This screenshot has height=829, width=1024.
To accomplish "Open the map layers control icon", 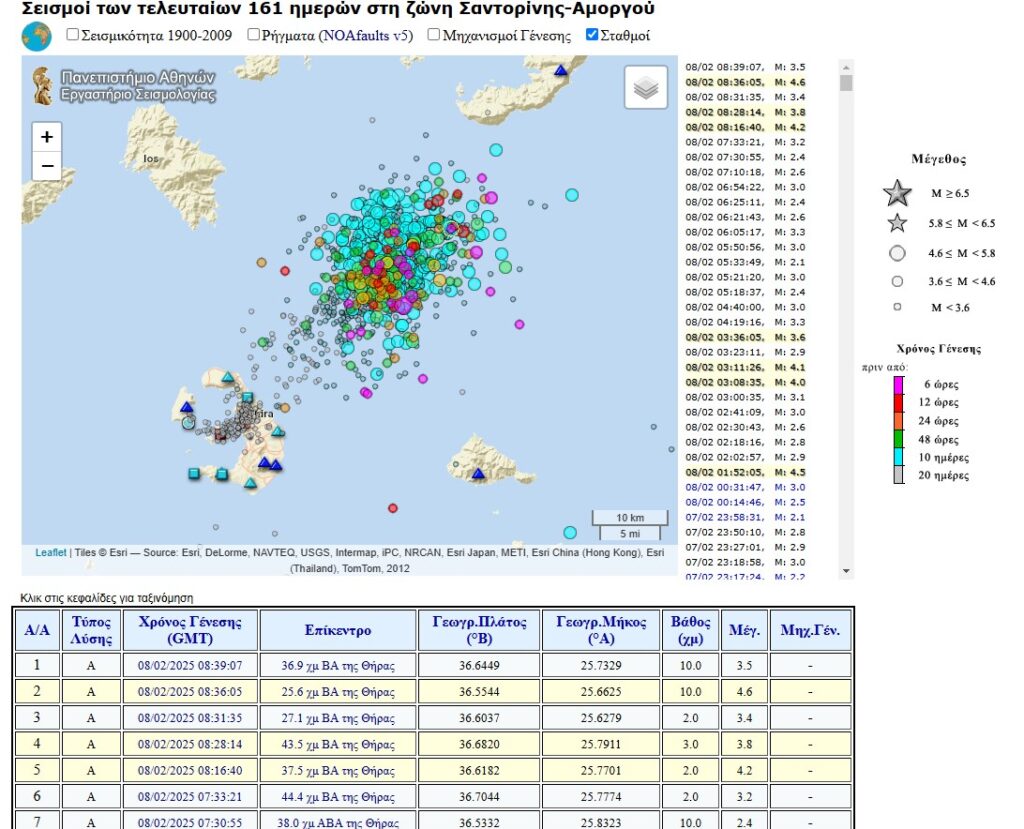I will 646,88.
